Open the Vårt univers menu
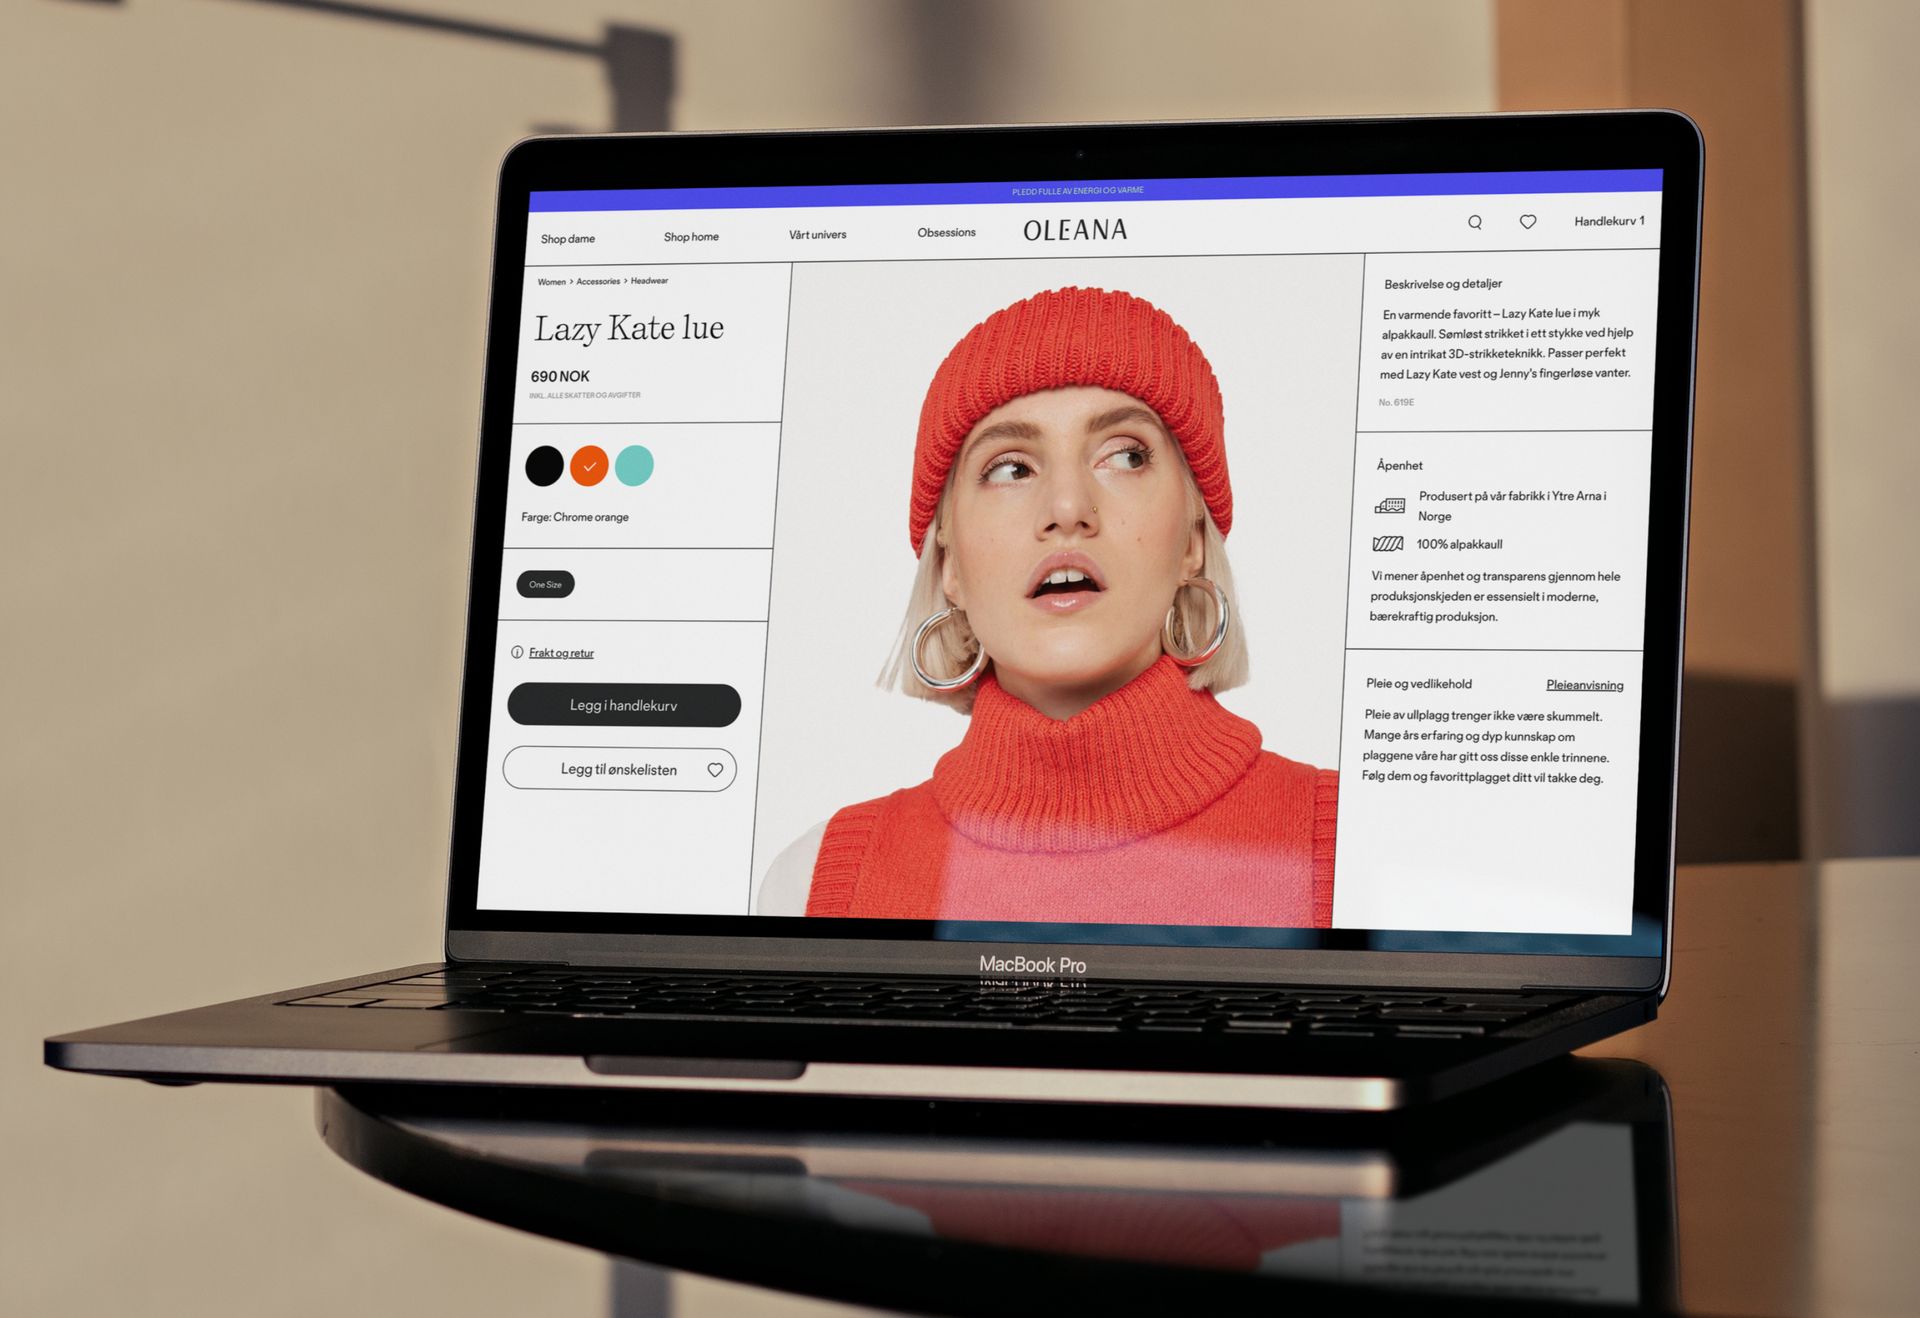The image size is (1920, 1318). (817, 235)
